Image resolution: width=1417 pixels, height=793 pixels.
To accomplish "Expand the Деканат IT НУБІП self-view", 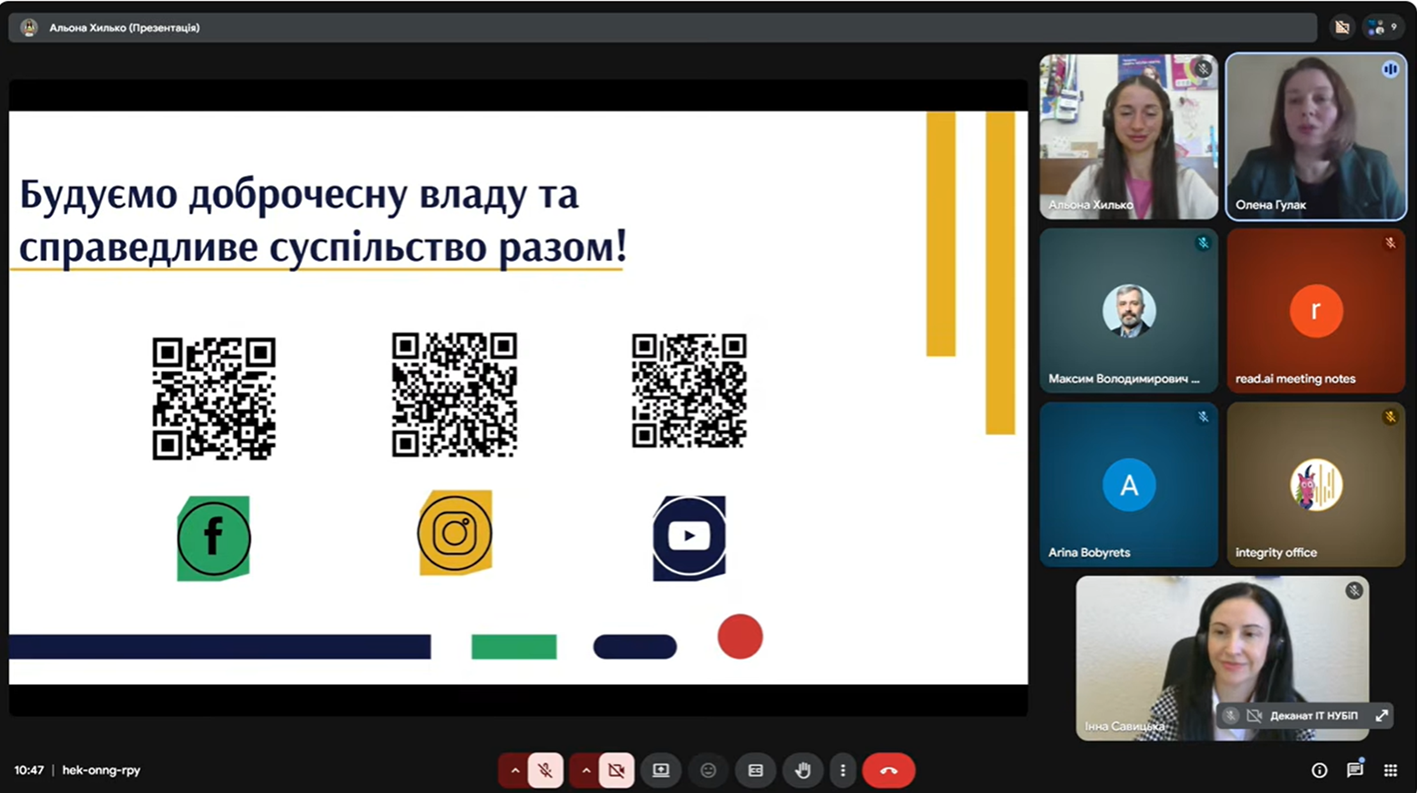I will 1381,716.
